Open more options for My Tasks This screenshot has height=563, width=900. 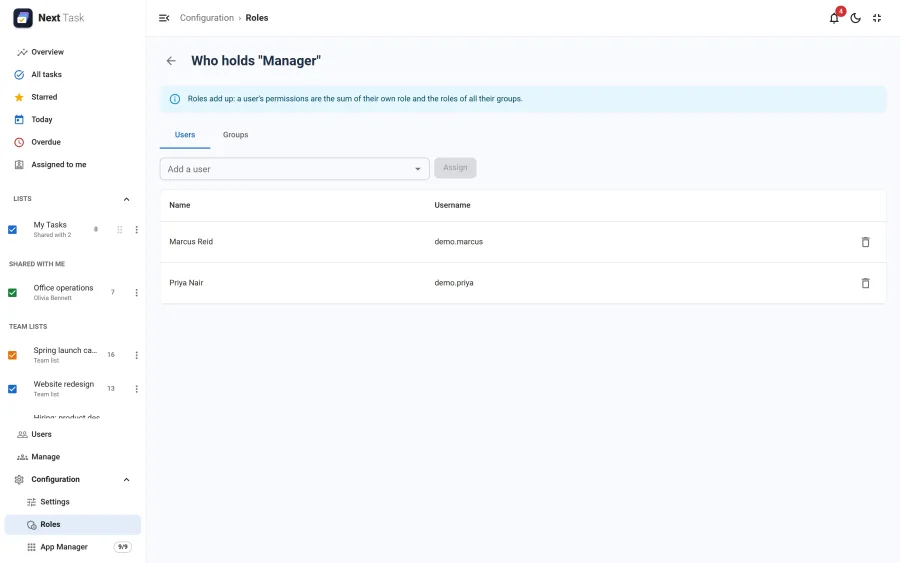(x=137, y=230)
